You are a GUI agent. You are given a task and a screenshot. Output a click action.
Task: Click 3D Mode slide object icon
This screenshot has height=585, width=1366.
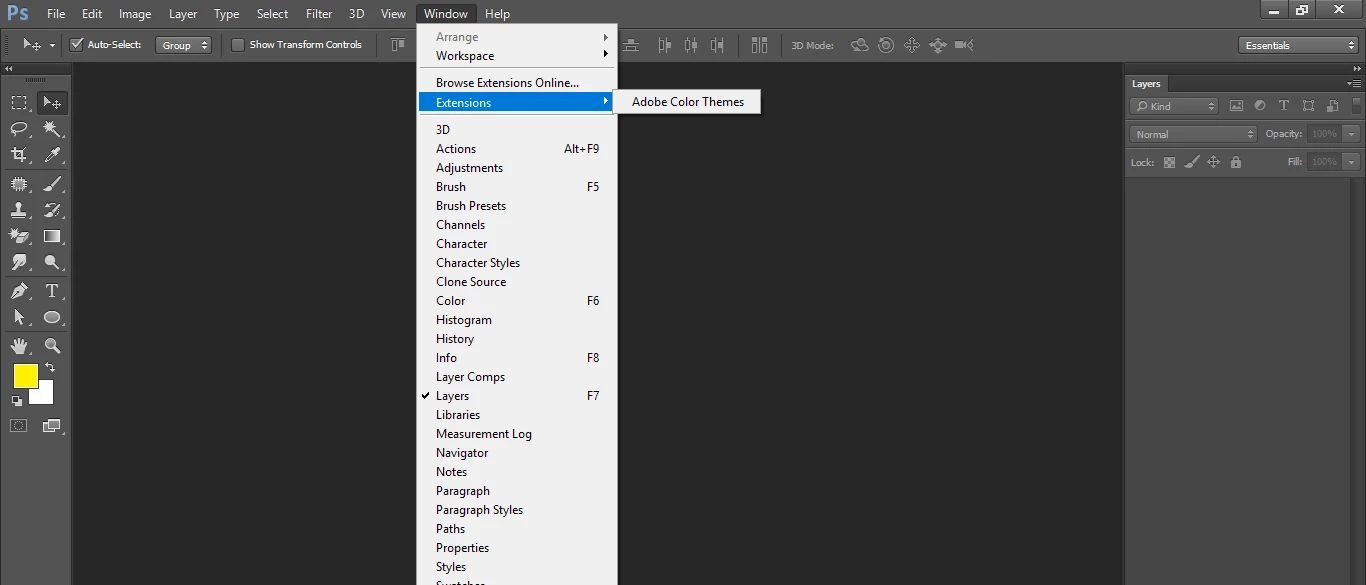pyautogui.click(x=937, y=45)
